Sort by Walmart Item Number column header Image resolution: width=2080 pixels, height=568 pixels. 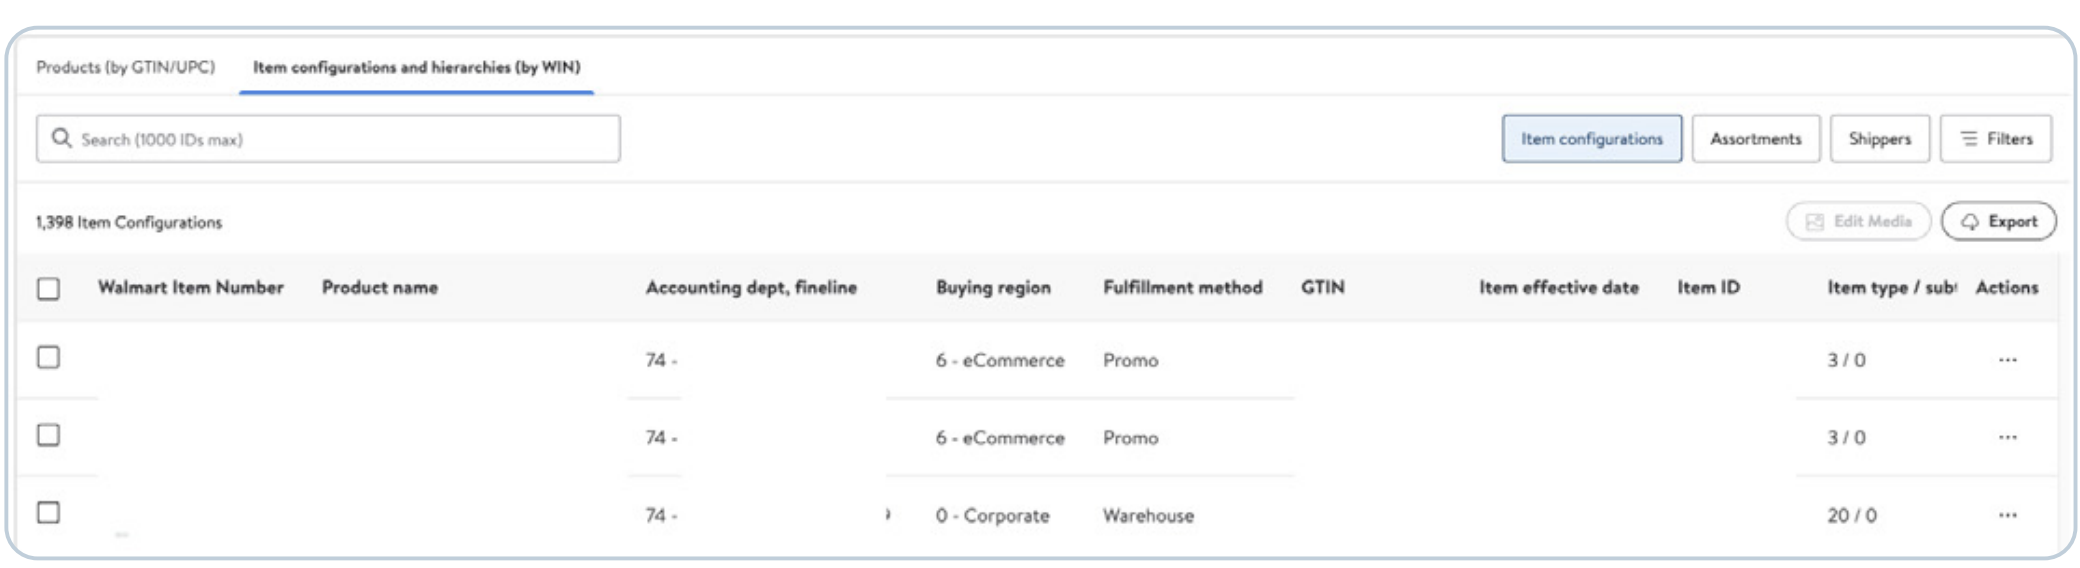click(x=191, y=288)
